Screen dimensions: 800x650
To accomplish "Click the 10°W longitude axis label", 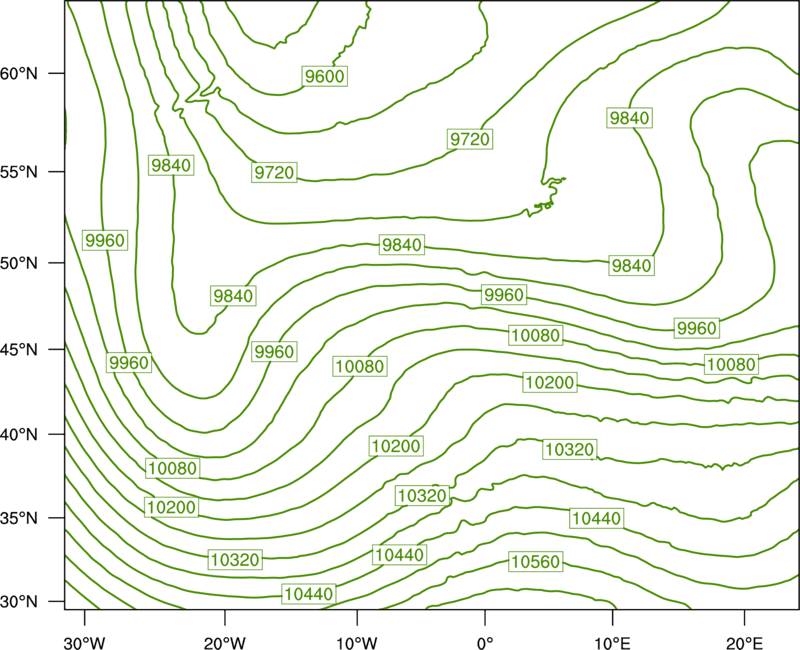I will (357, 643).
